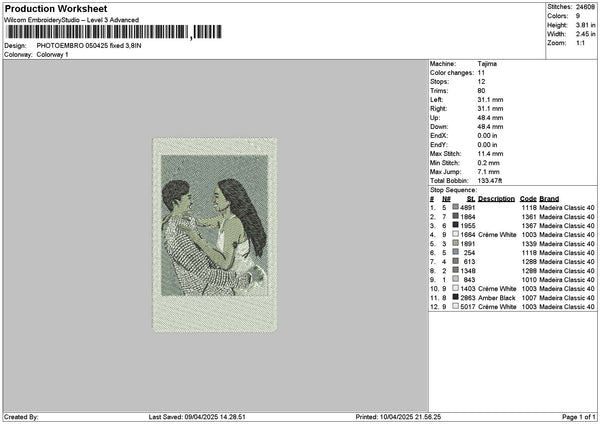Select stitch count '613' in row 7
This screenshot has width=600, height=424.
click(469, 262)
